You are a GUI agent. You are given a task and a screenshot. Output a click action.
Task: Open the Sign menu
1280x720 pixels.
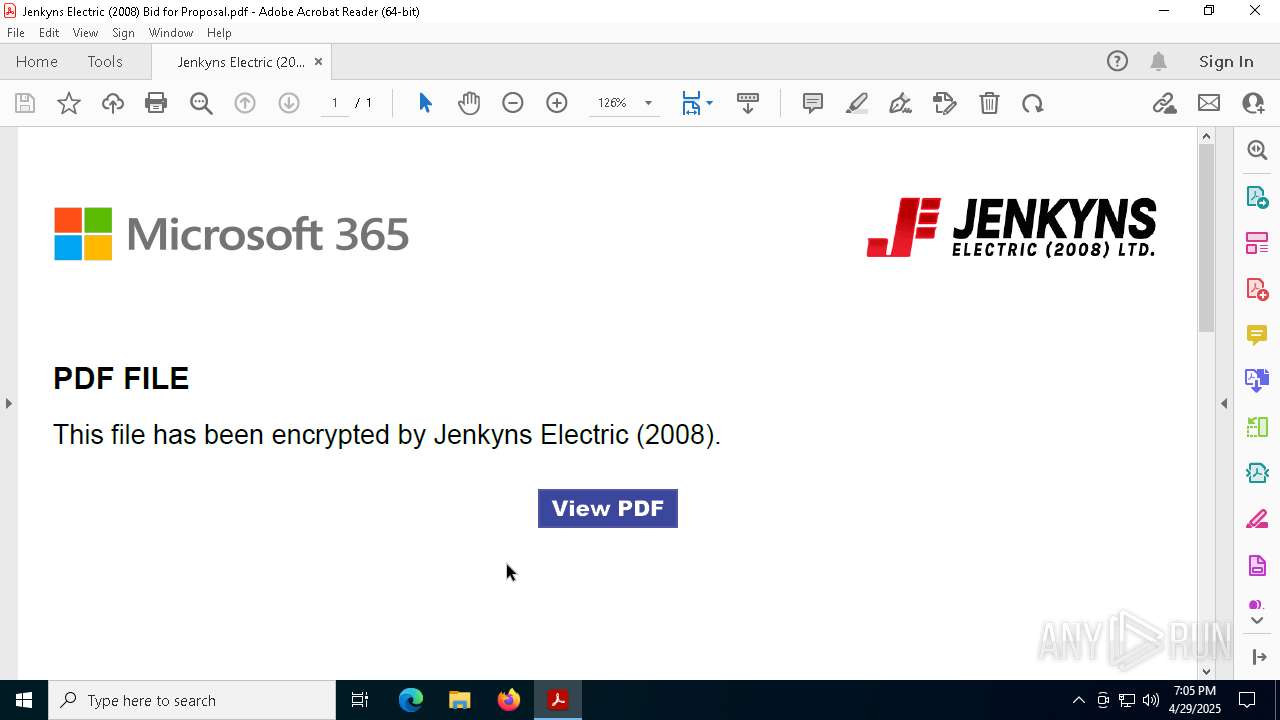[x=124, y=32]
